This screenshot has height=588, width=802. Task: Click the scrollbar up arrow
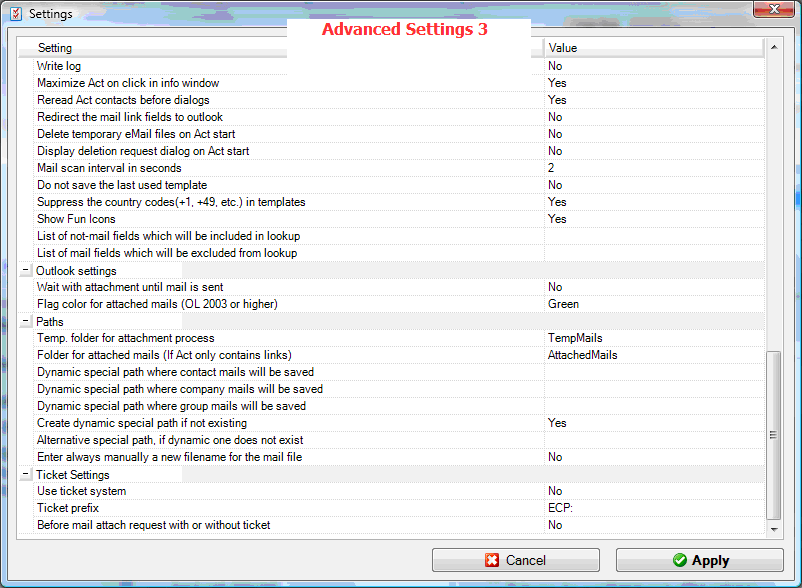[773, 47]
